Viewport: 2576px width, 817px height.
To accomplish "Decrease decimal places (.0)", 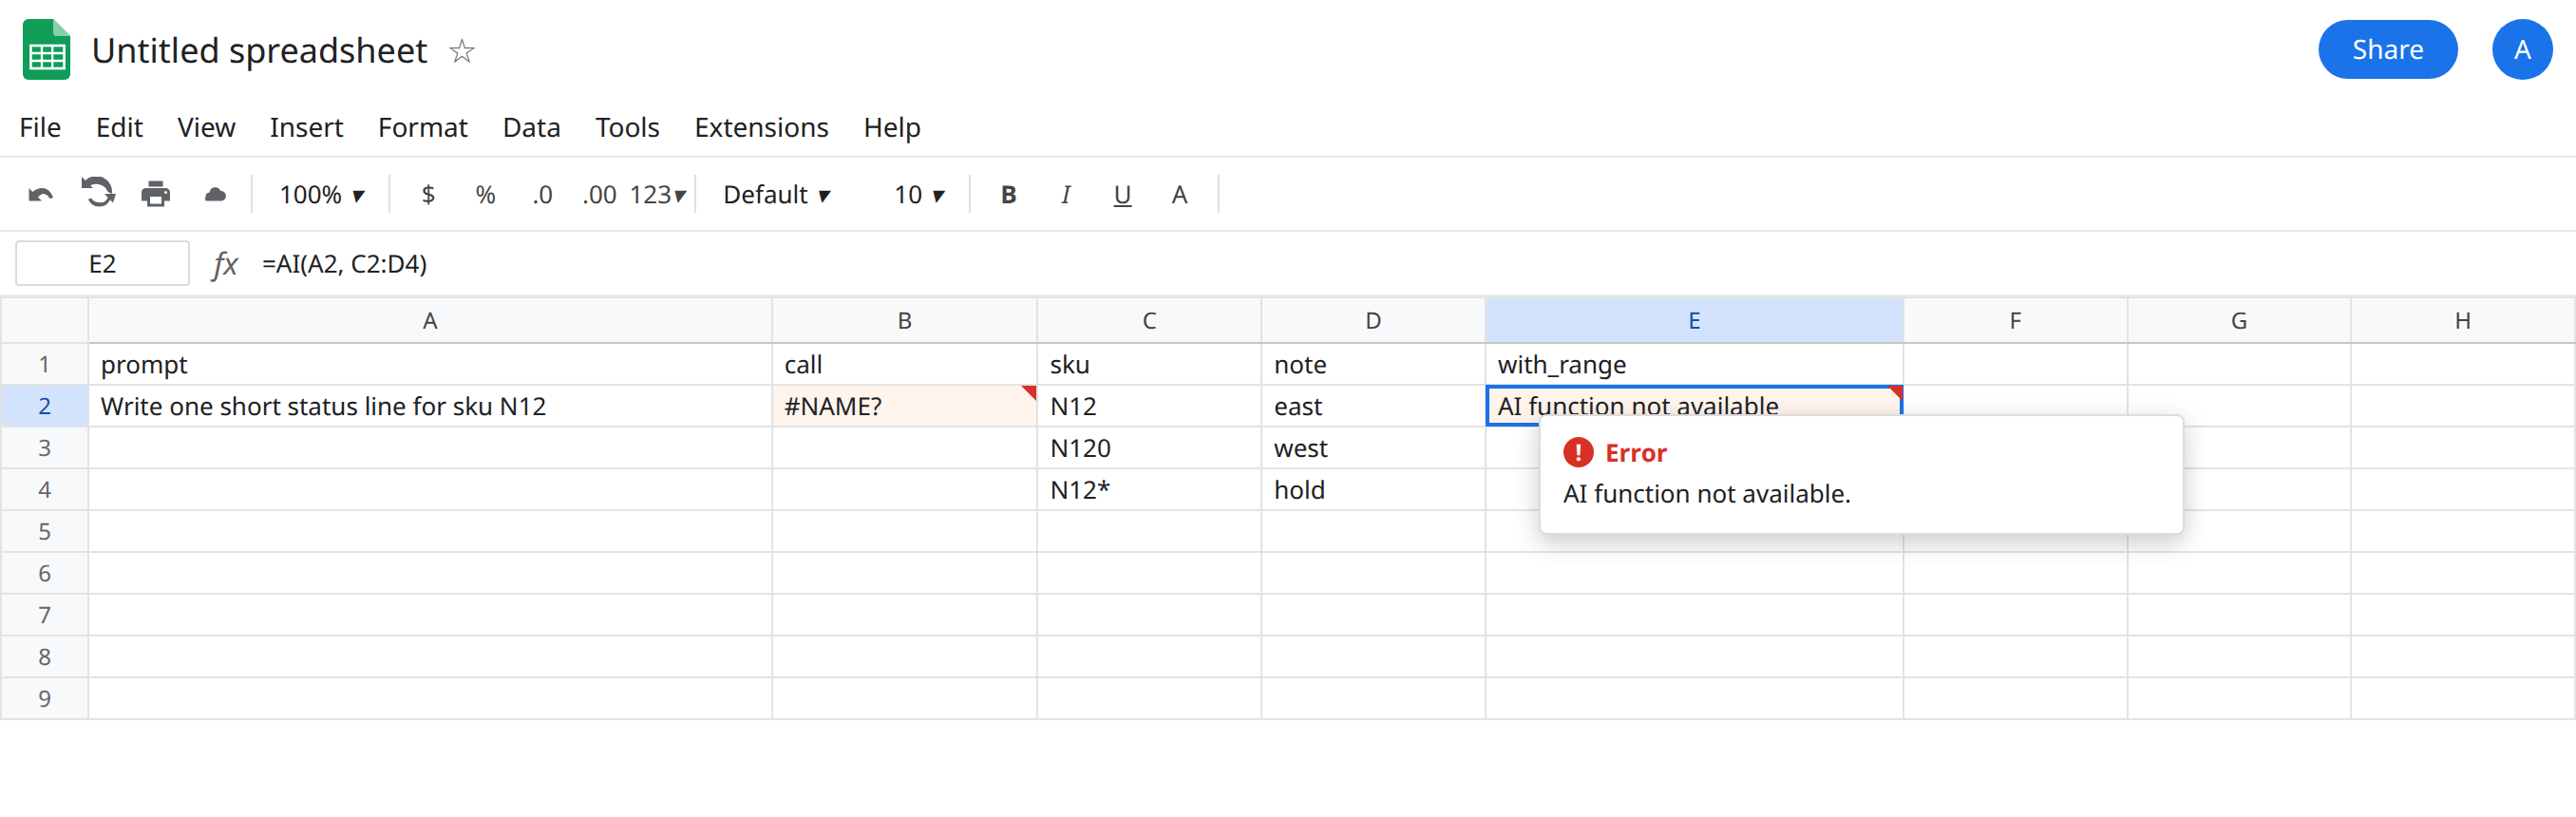I will [x=542, y=195].
